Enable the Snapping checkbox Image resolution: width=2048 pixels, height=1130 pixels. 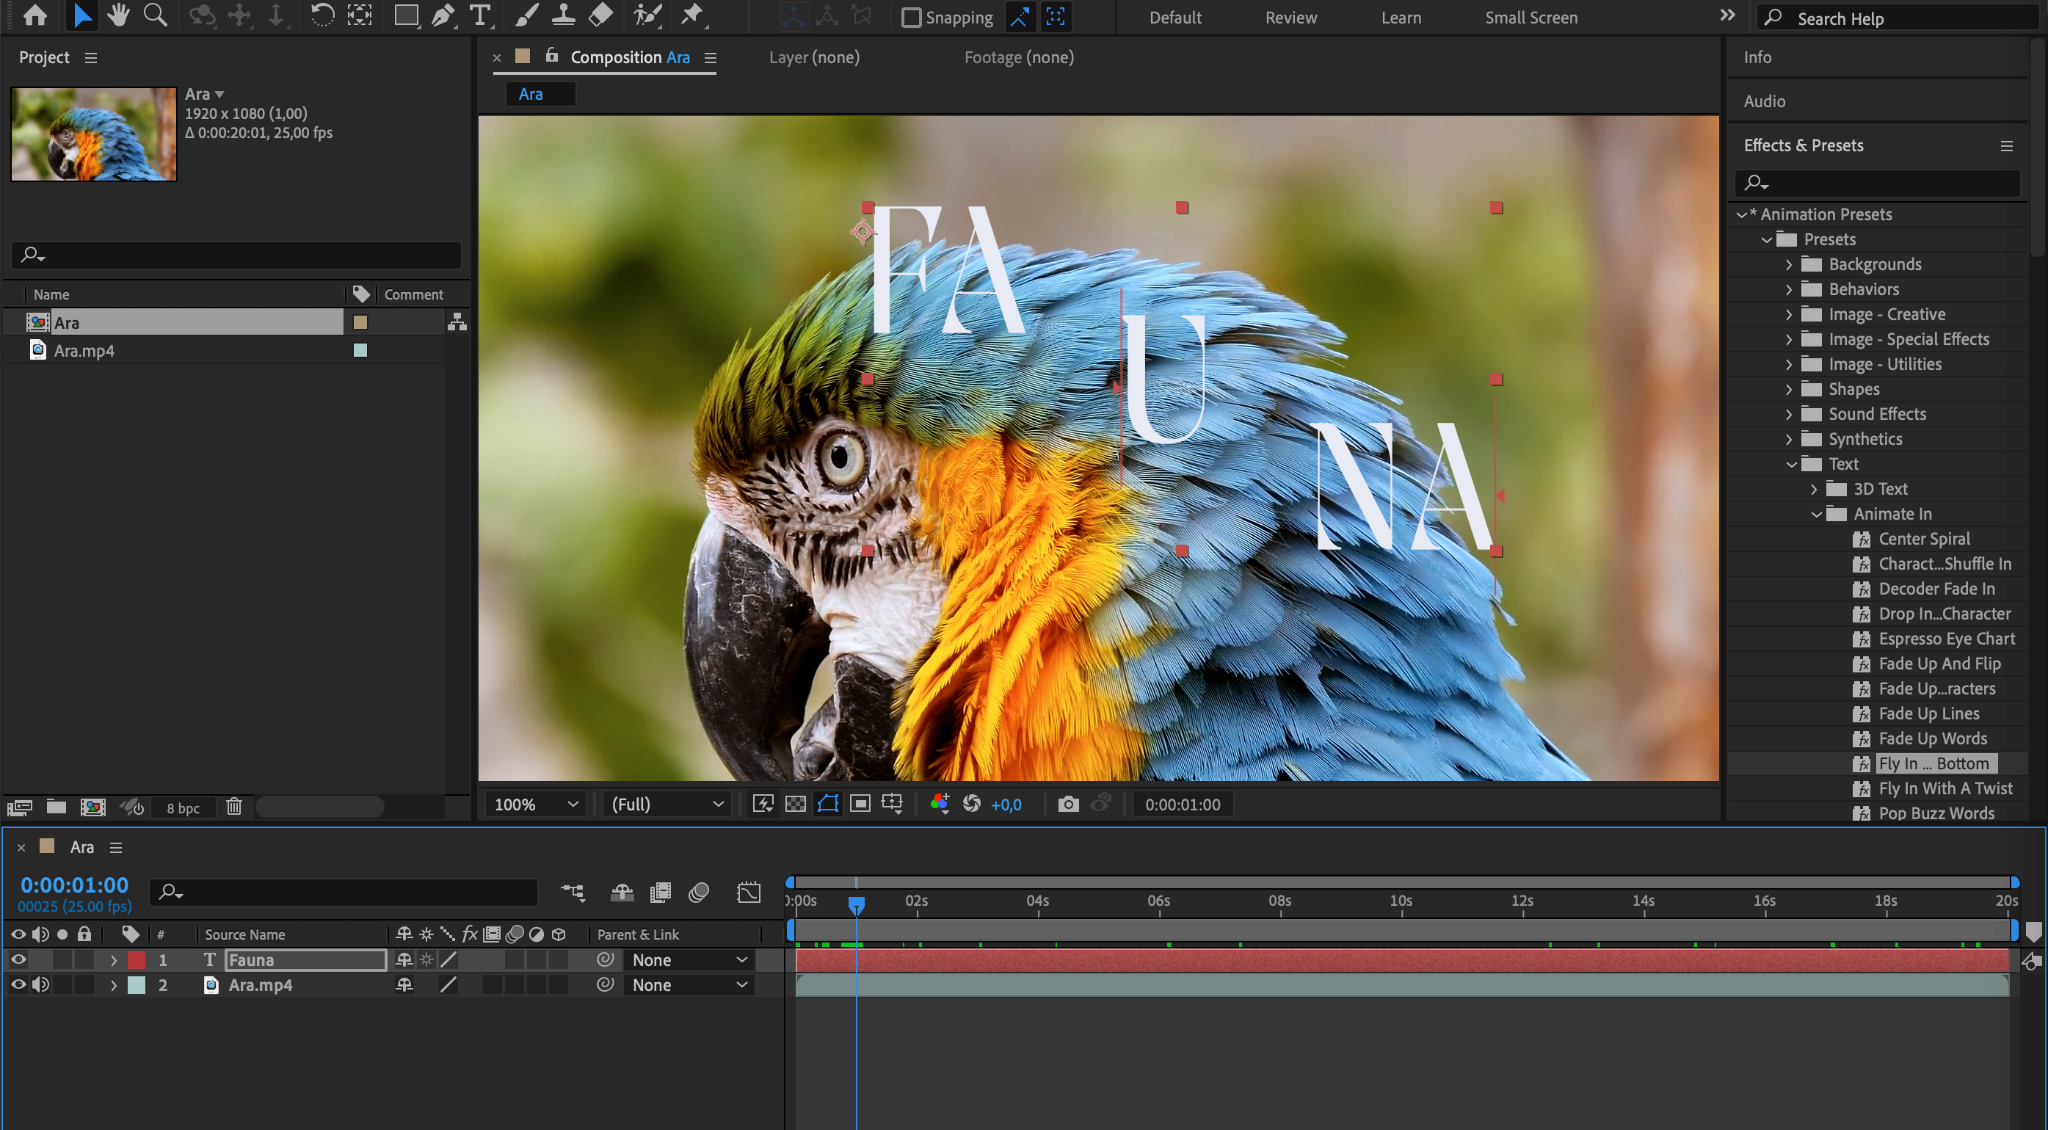coord(911,17)
